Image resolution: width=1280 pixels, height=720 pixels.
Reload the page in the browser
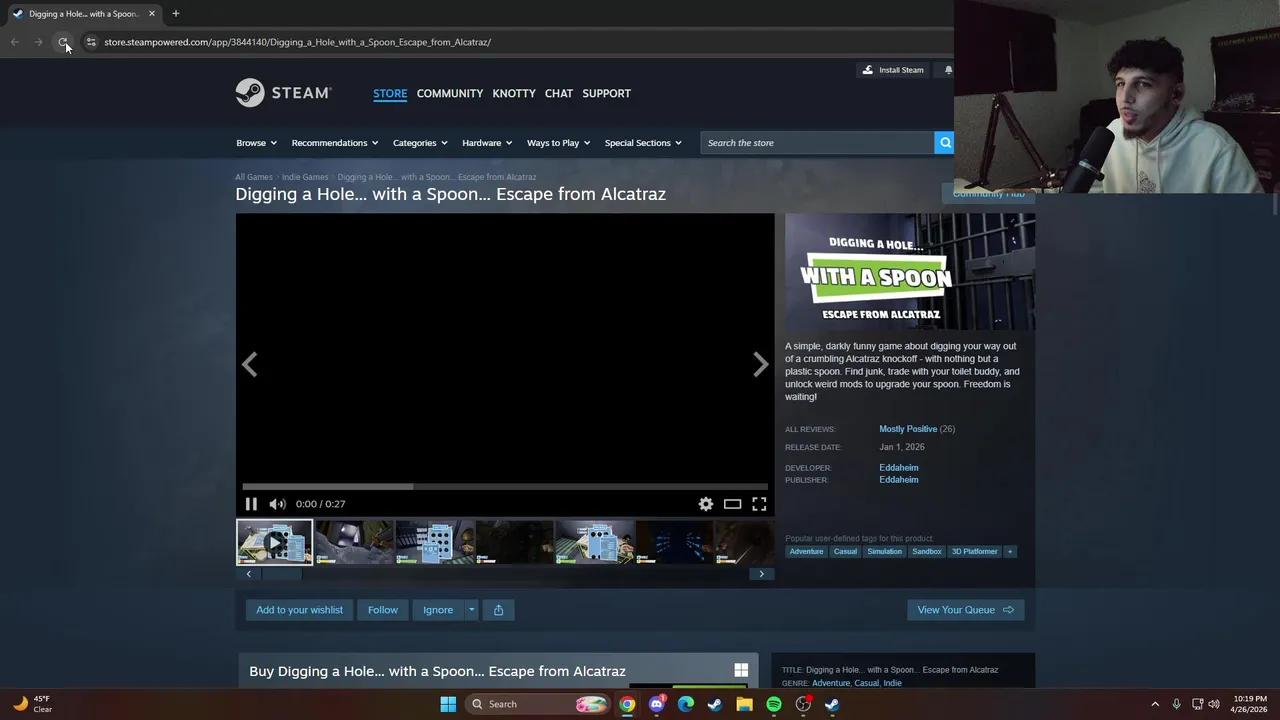point(63,42)
